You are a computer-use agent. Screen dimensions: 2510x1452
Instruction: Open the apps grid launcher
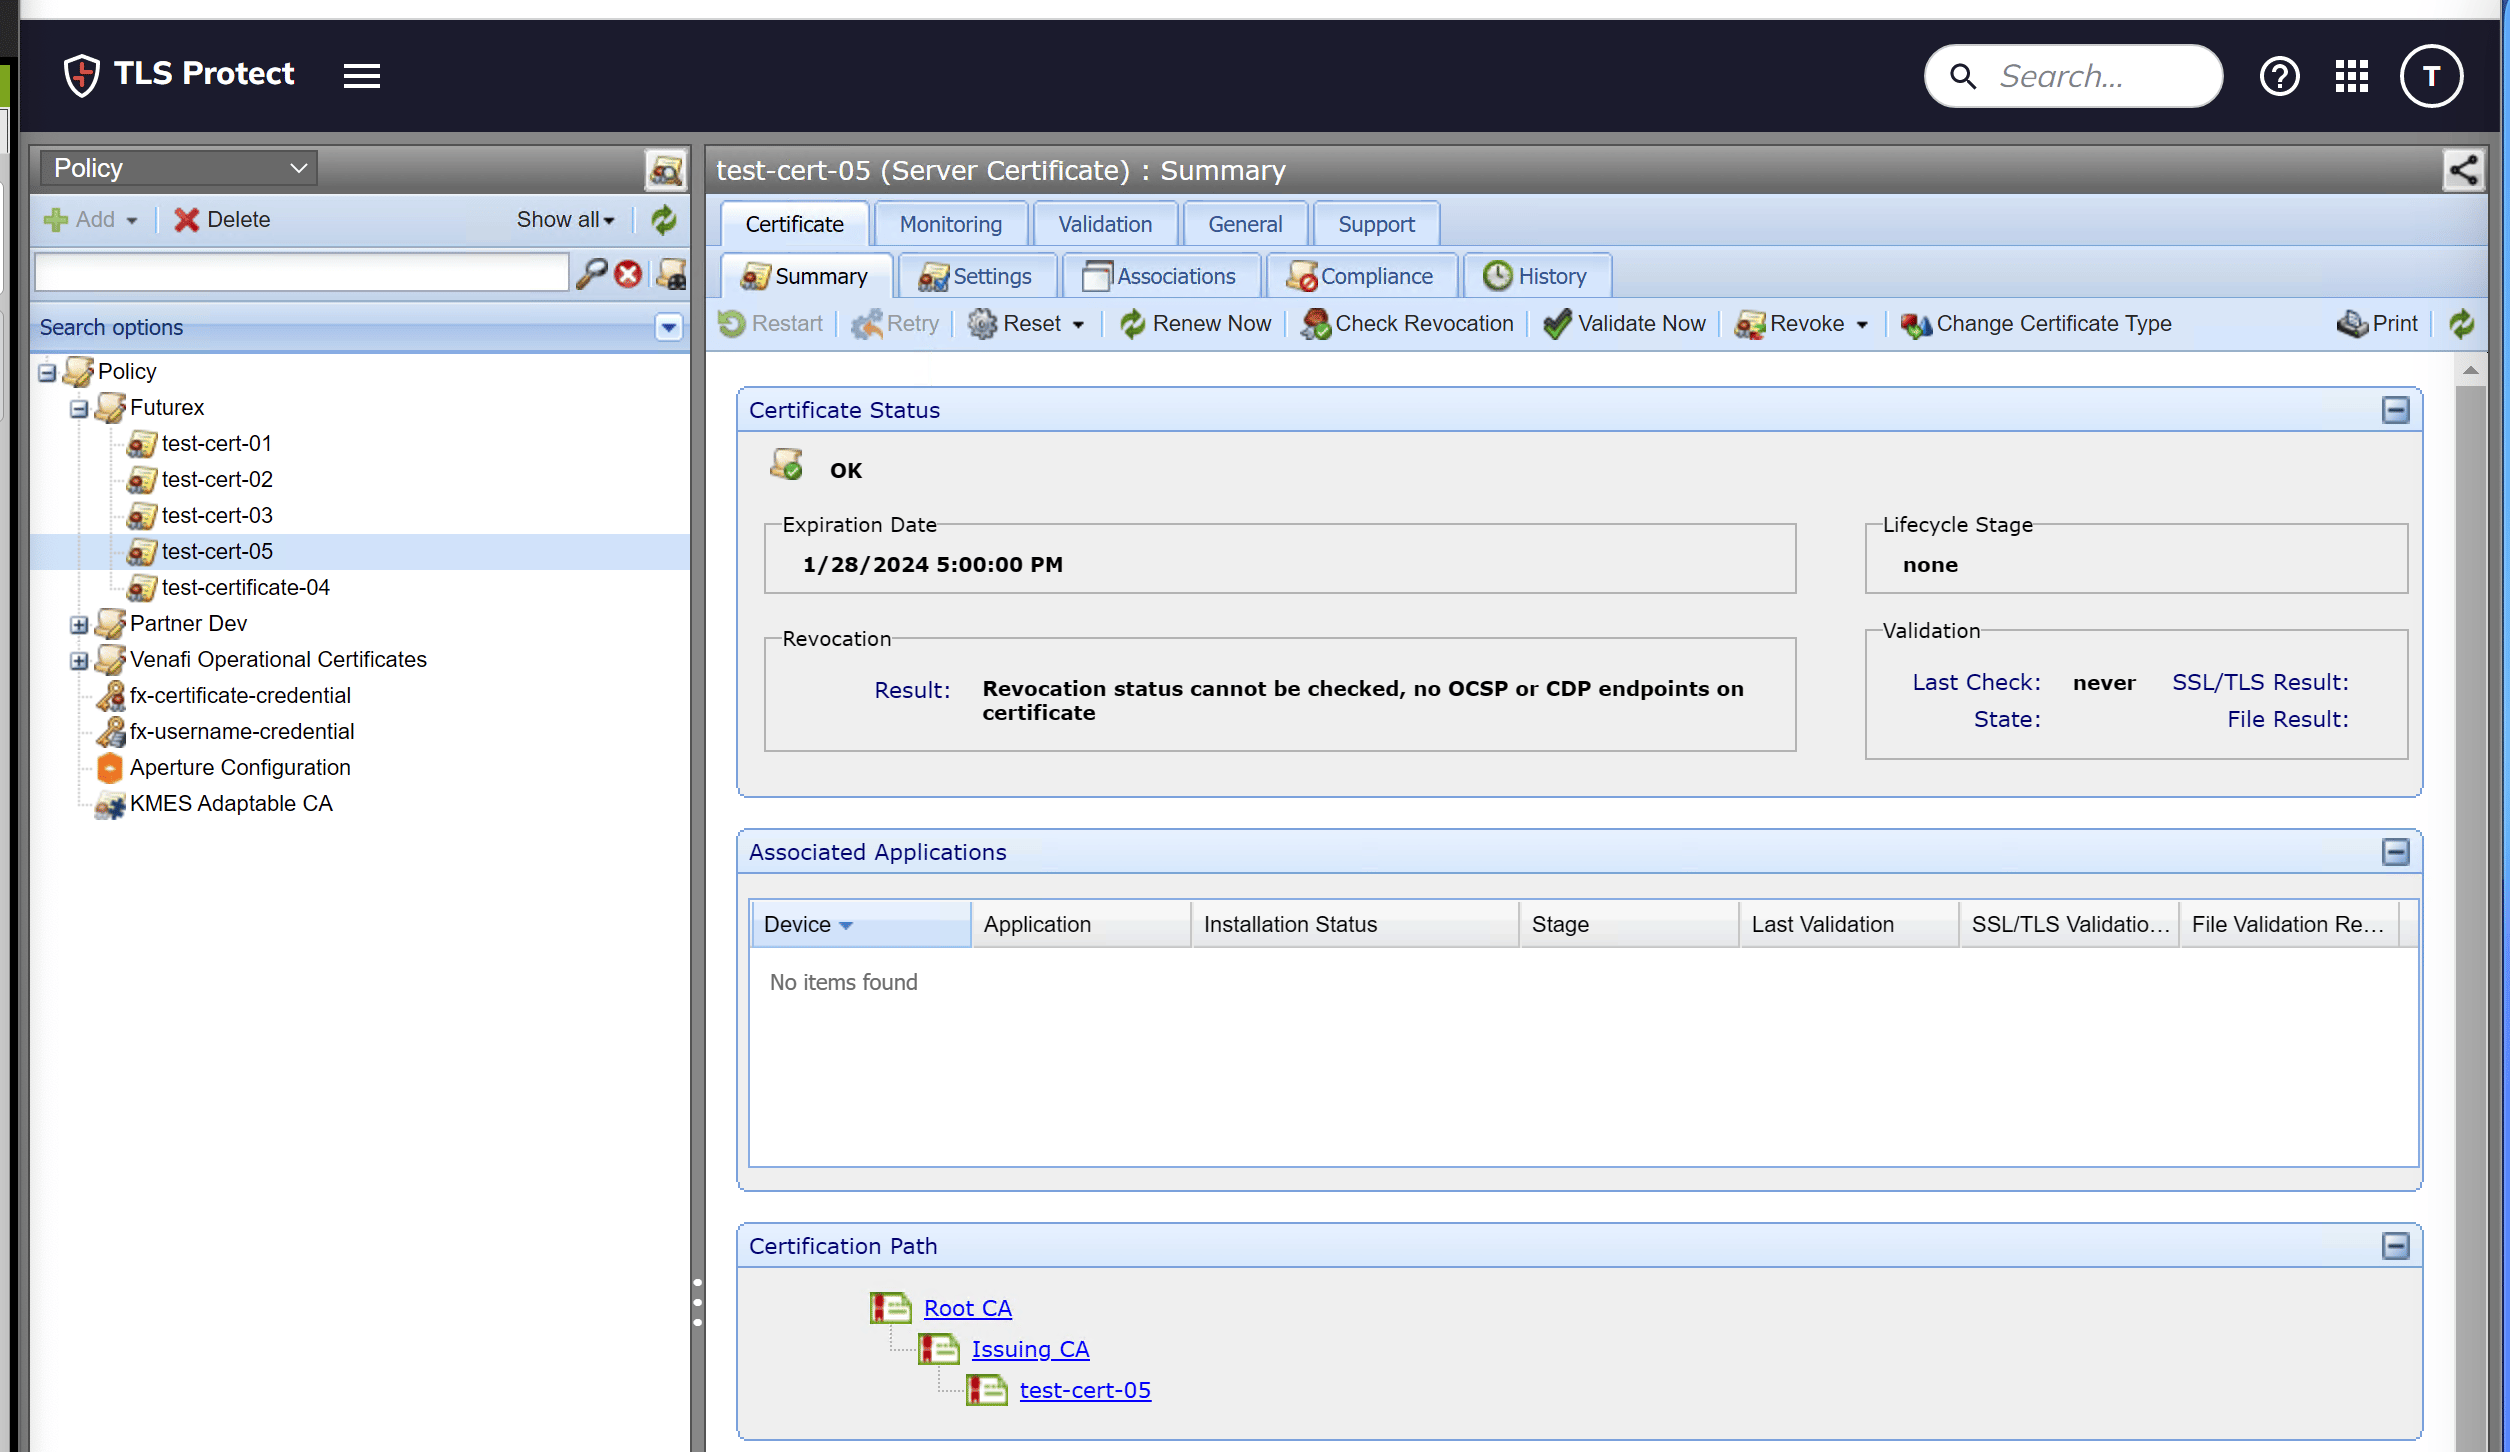tap(2352, 76)
